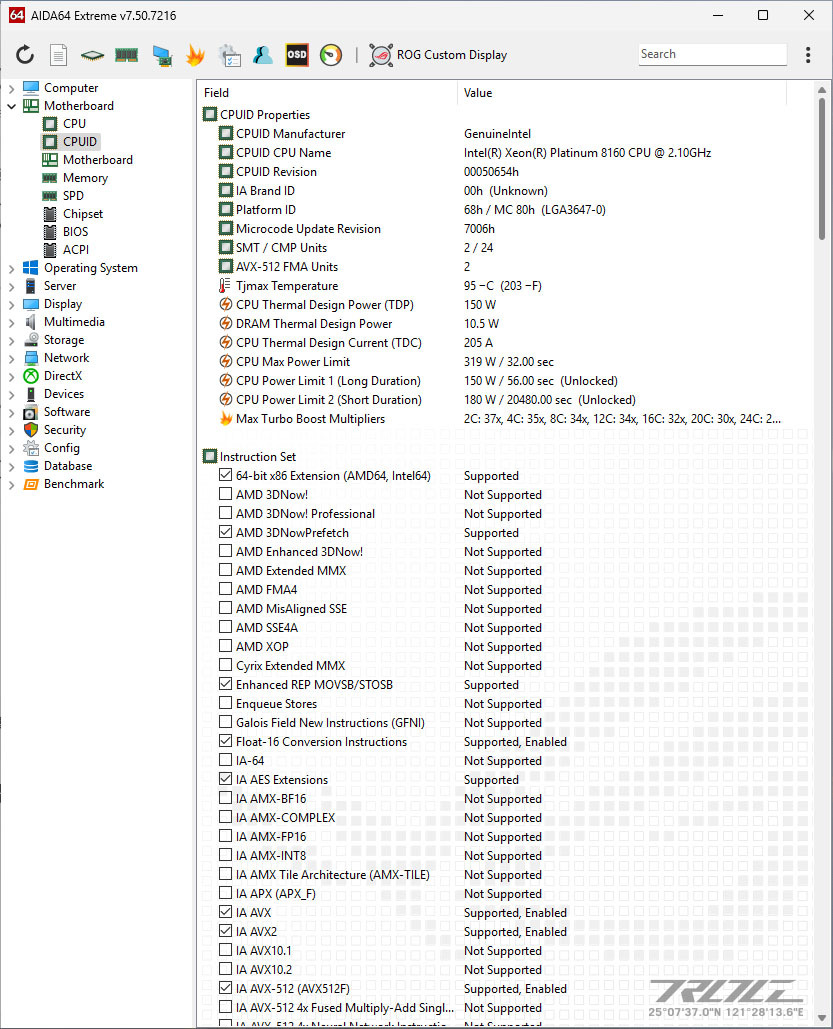
Task: Click the DirectX Xbox icon
Action: click(31, 376)
